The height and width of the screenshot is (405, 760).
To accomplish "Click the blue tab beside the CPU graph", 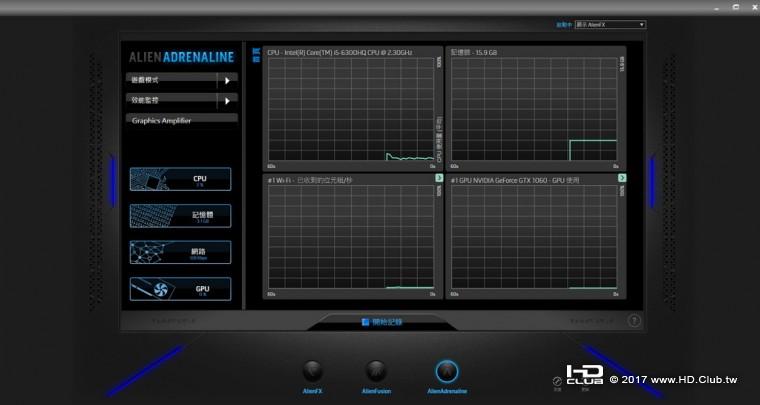I will [257, 55].
